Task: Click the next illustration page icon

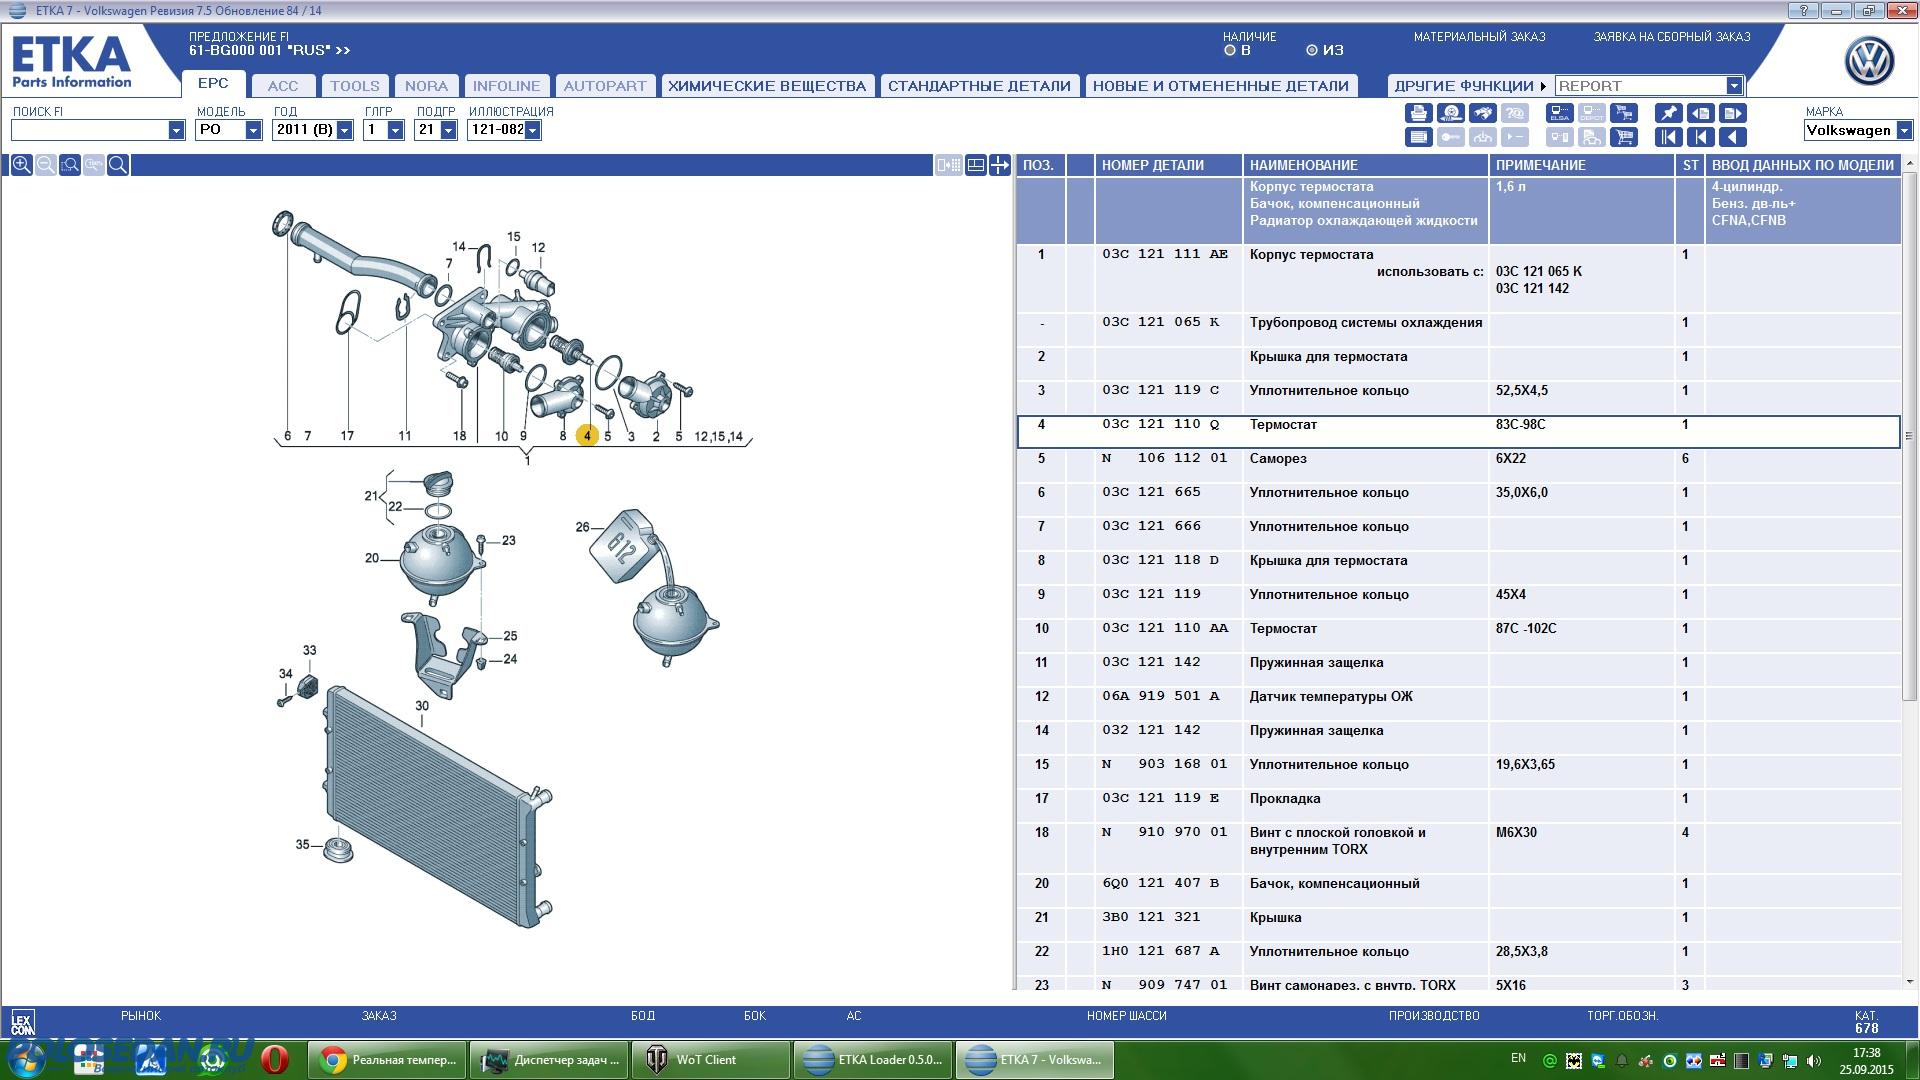Action: coord(1733,113)
